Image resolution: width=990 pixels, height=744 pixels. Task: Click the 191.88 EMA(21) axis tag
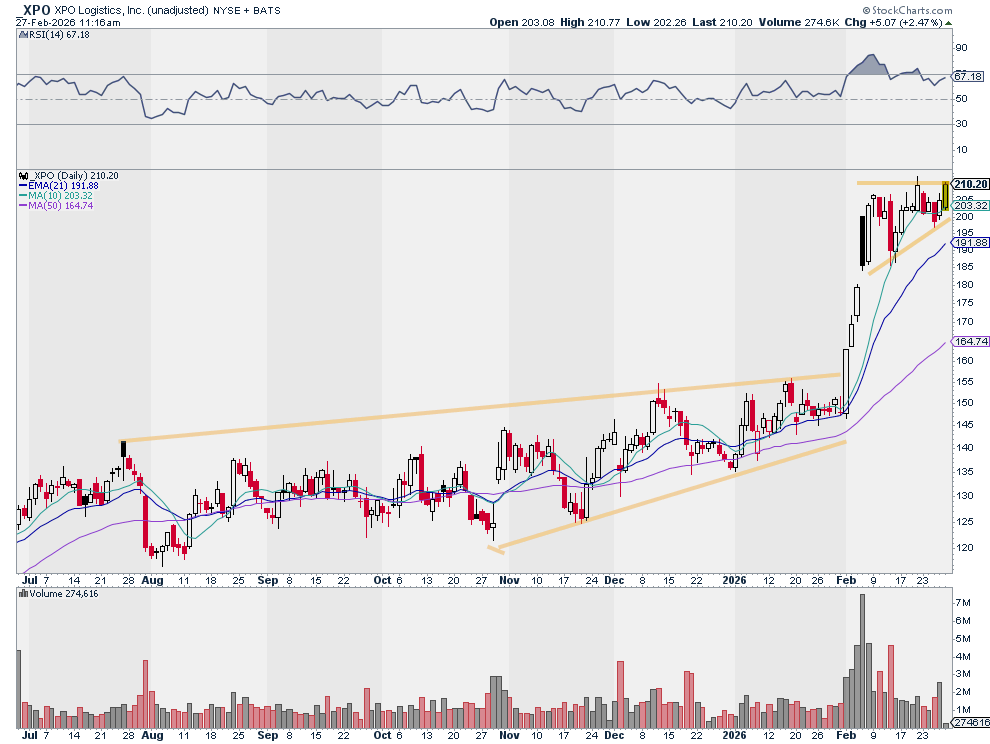[x=971, y=243]
